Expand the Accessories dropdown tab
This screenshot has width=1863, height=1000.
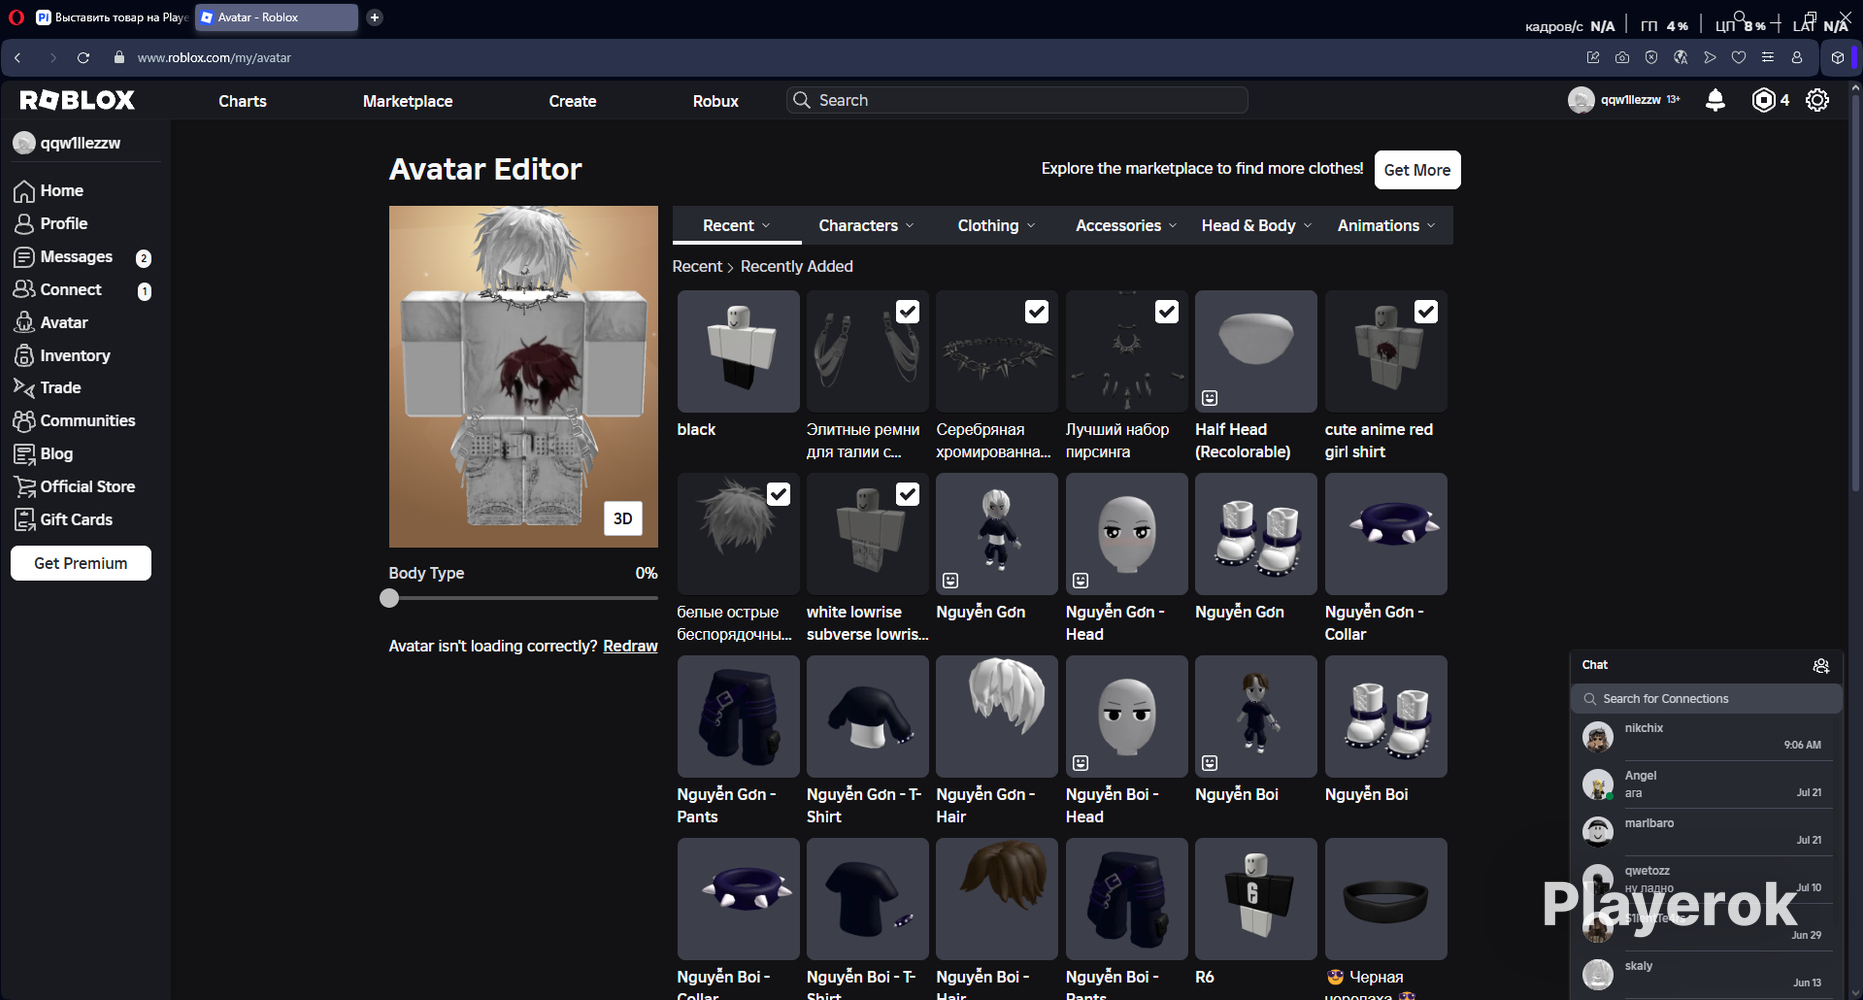pyautogui.click(x=1127, y=225)
